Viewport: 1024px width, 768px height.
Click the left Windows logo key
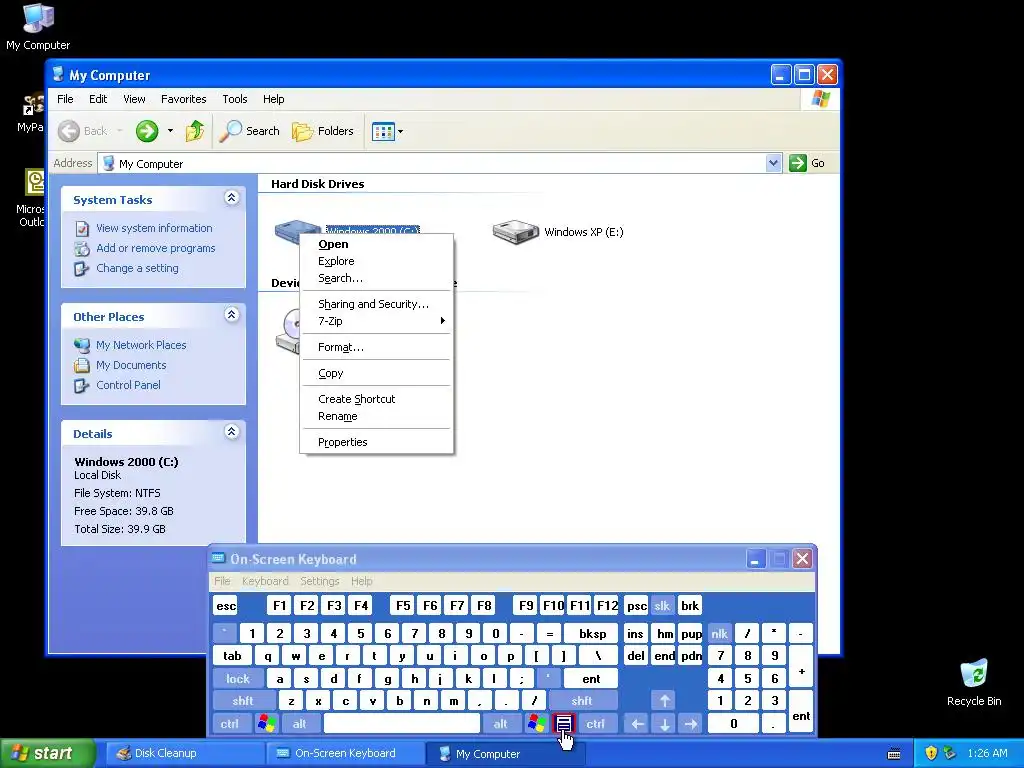tap(266, 724)
